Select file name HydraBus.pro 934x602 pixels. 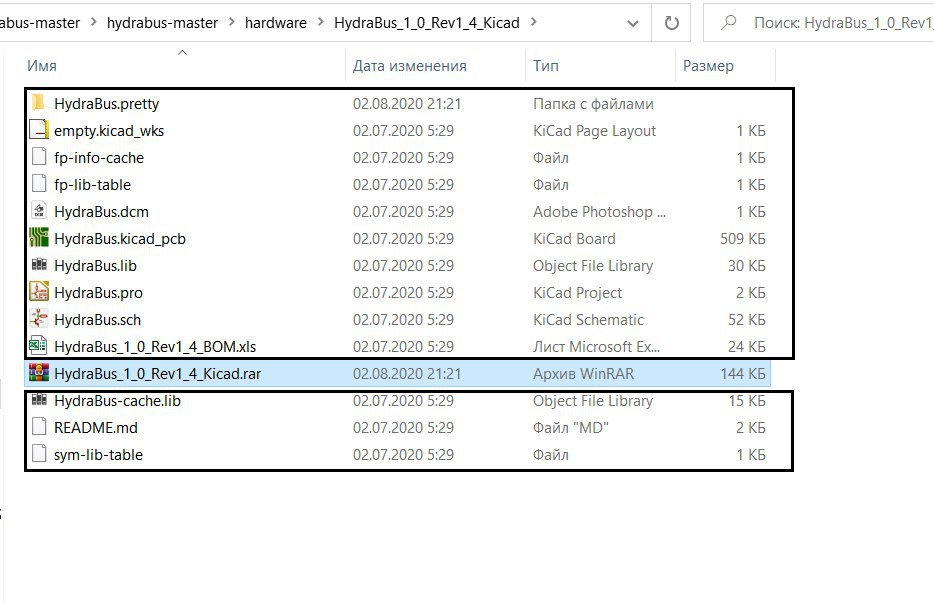pyautogui.click(x=98, y=292)
